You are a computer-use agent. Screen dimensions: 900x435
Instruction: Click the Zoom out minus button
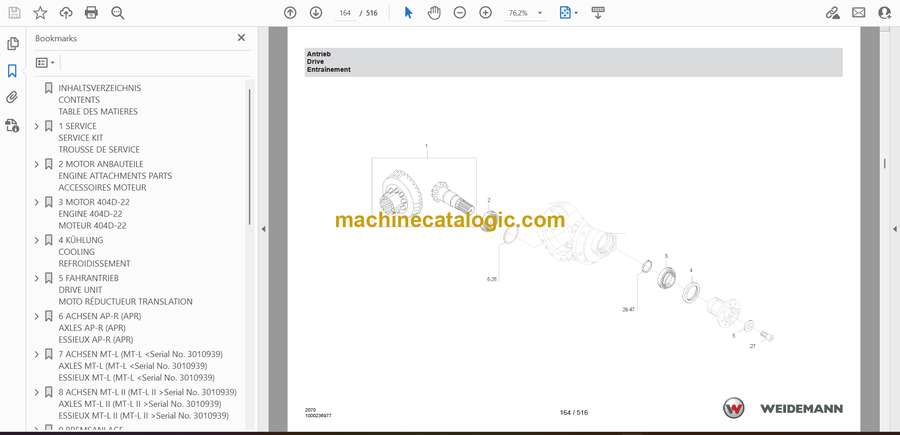pos(460,13)
